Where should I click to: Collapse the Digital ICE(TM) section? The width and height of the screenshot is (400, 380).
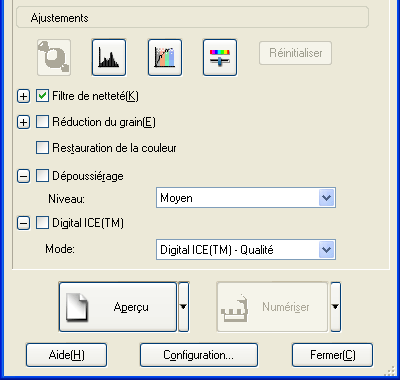coord(23,223)
